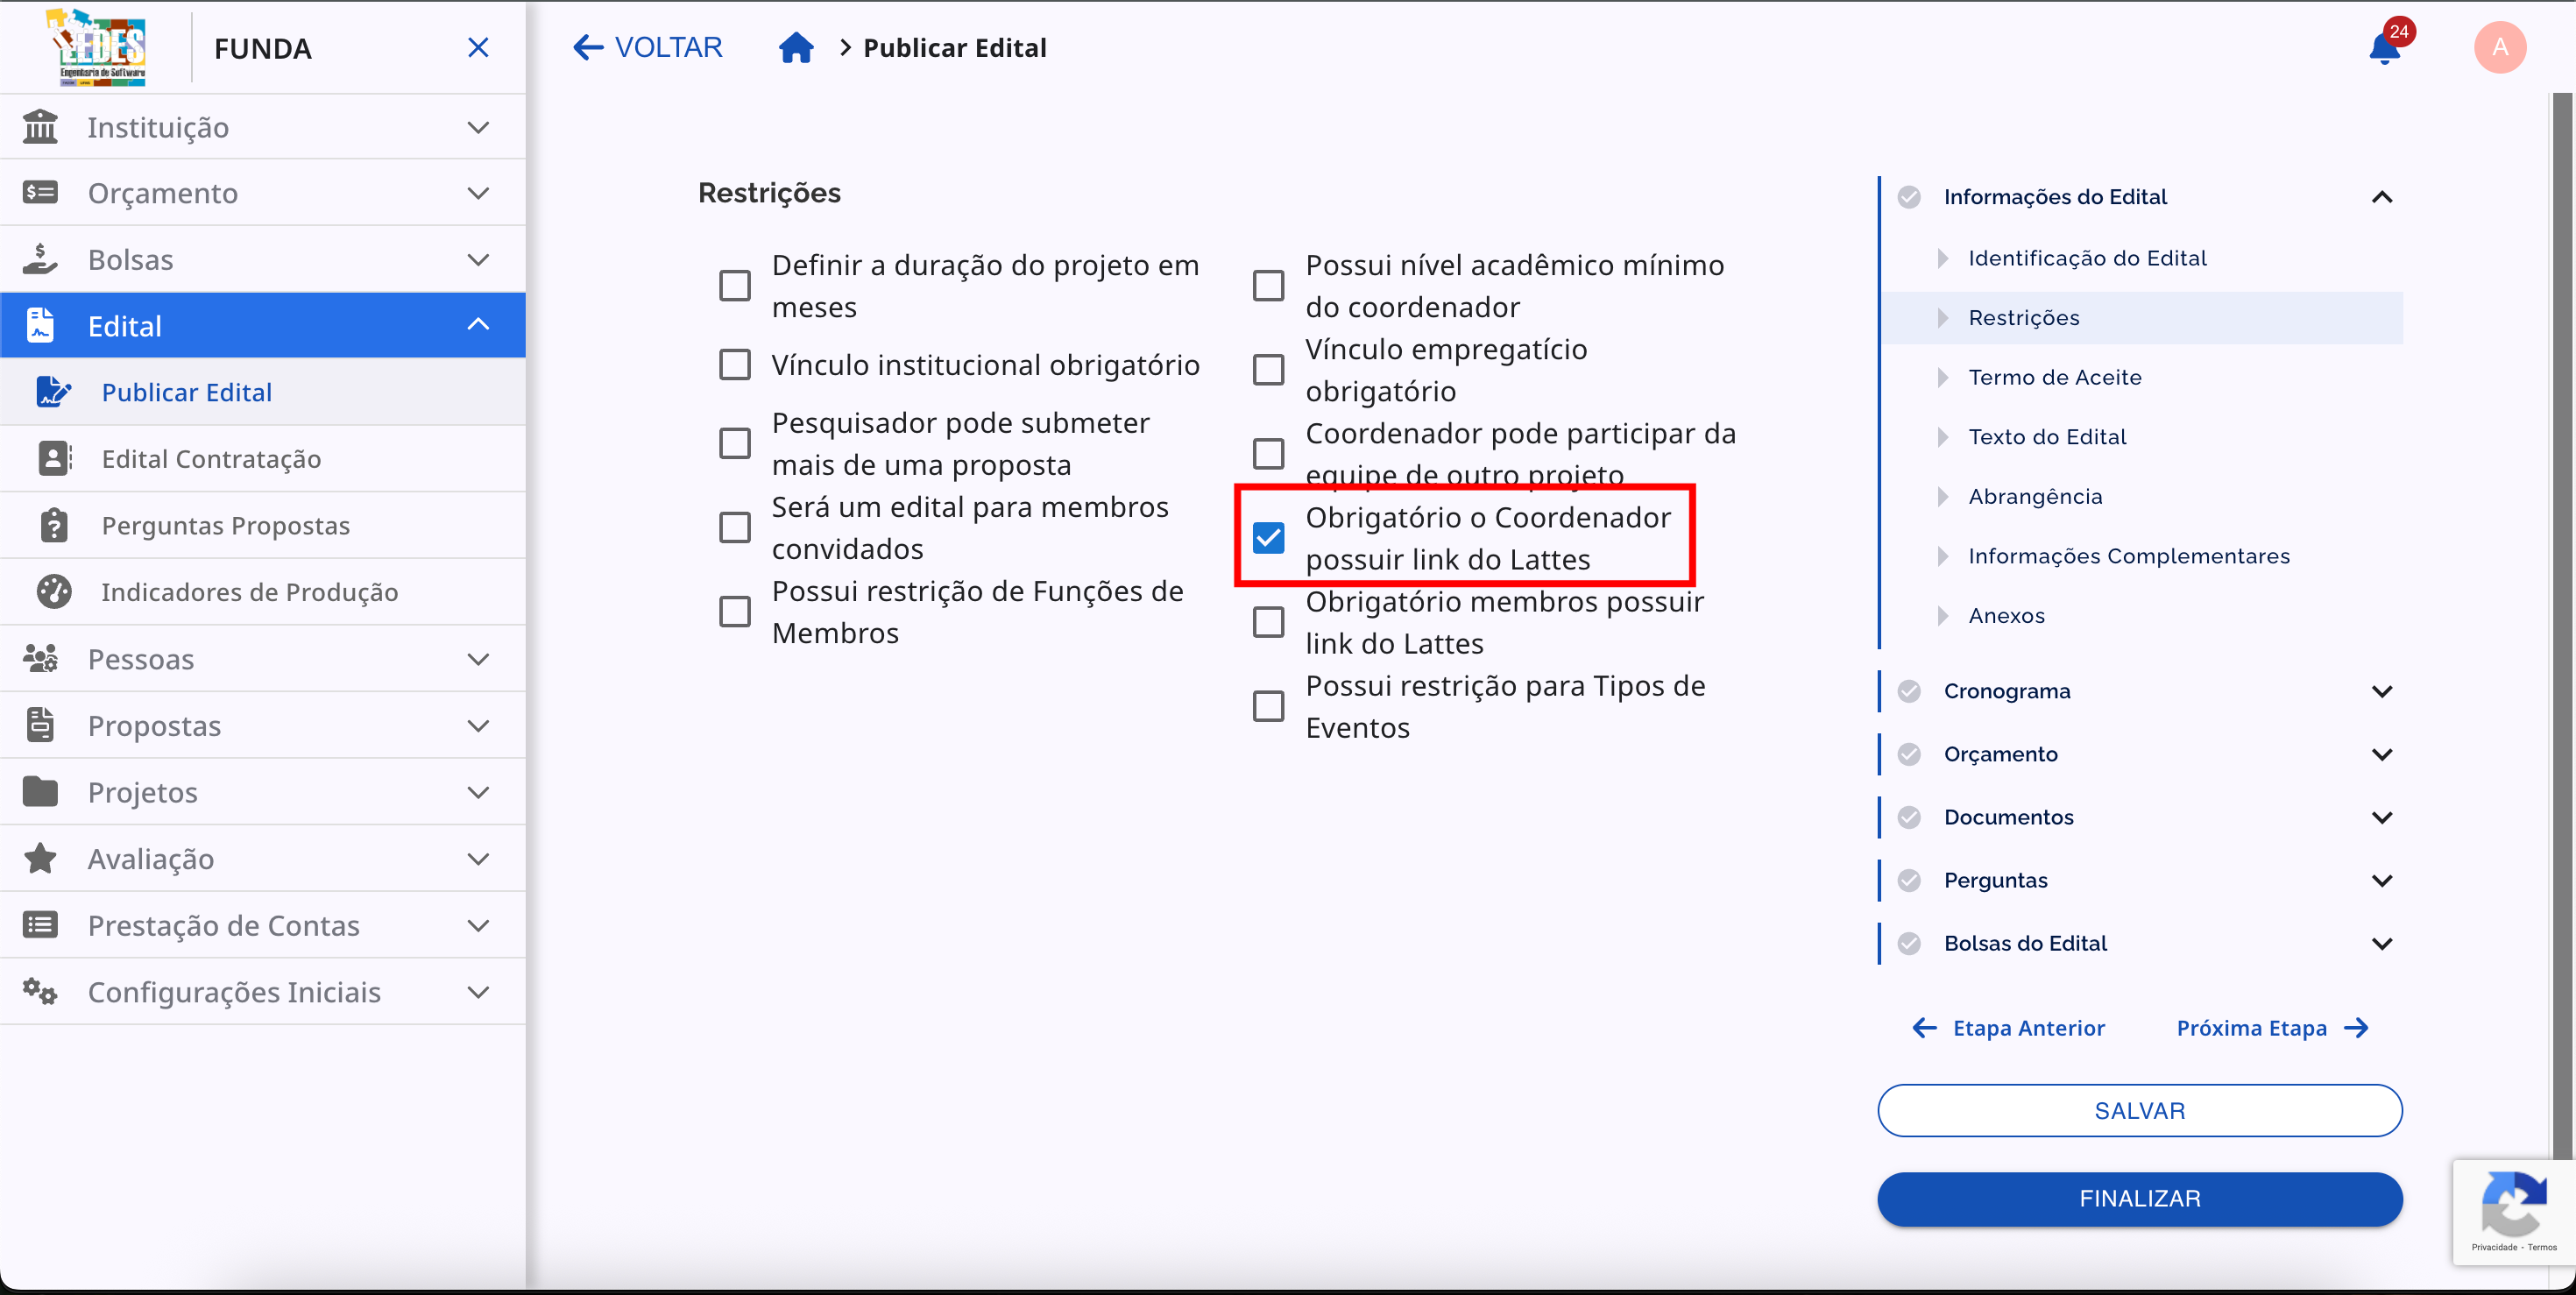
Task: Open the Instituição section icon
Action: [40, 127]
